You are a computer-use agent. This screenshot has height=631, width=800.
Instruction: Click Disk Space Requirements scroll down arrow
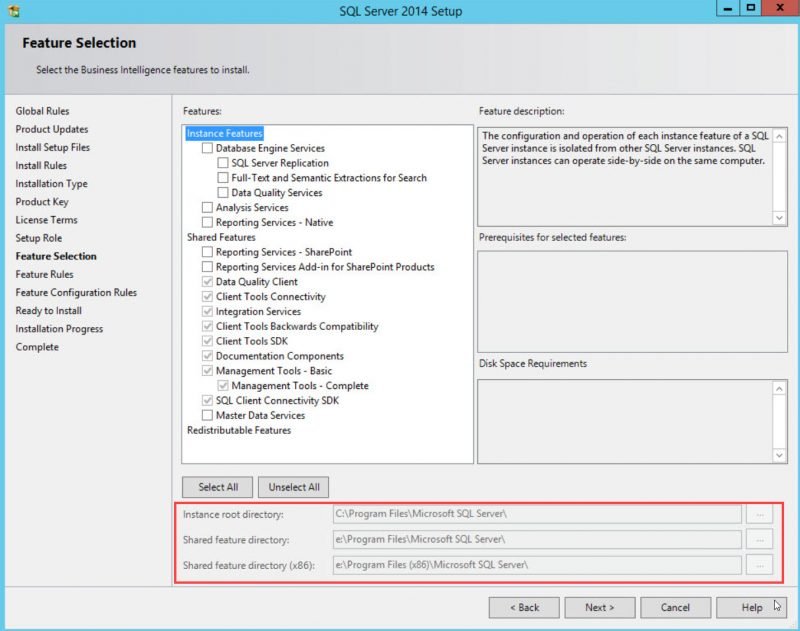coord(779,455)
